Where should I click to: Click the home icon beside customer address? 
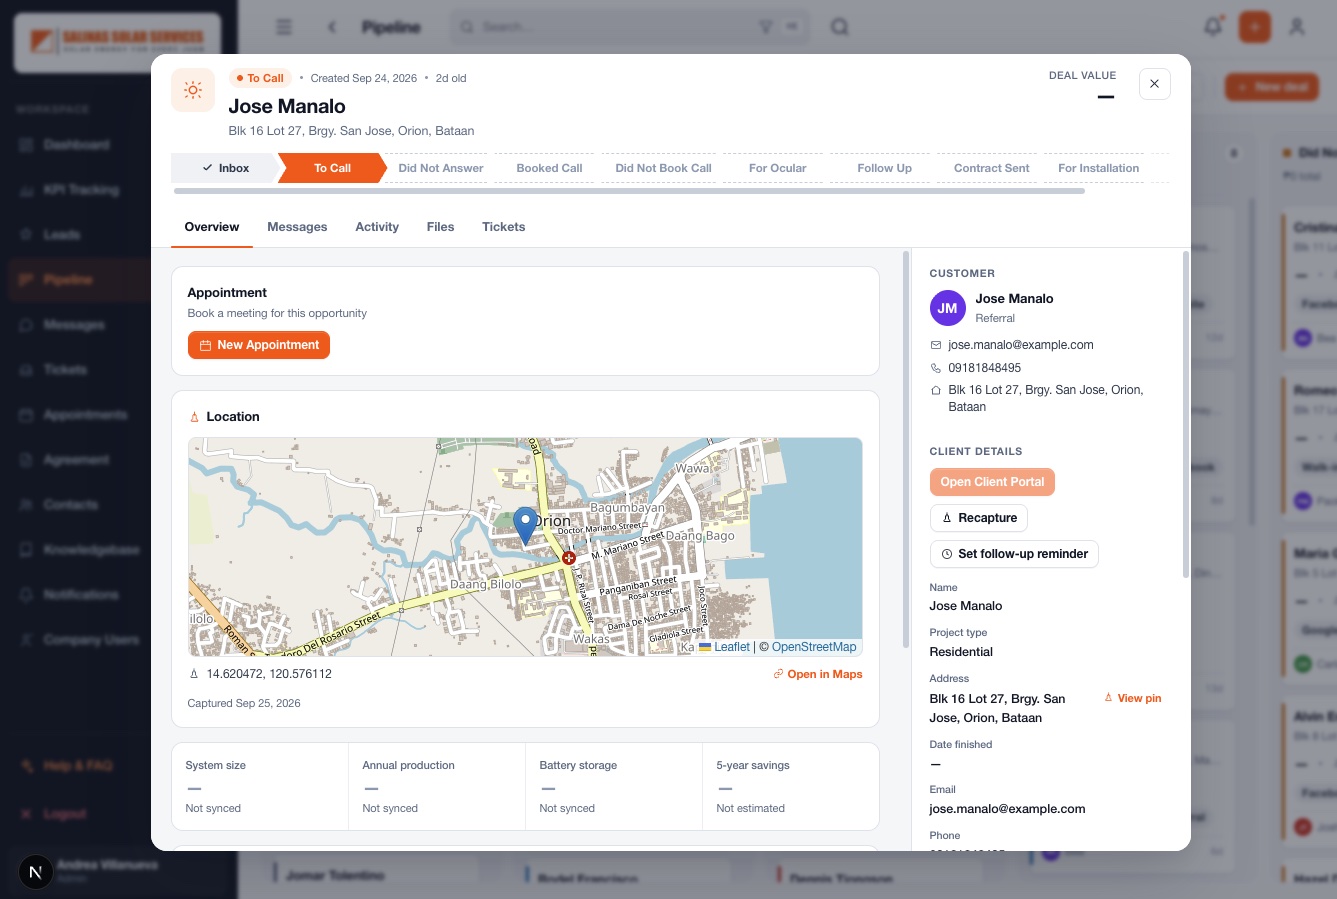tap(936, 391)
